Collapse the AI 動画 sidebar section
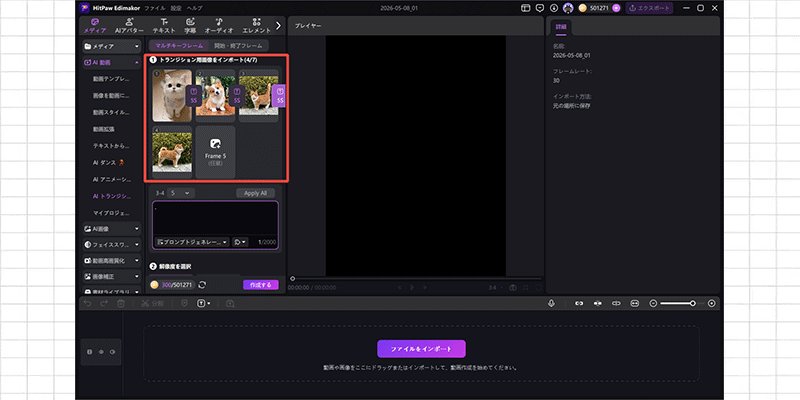Viewport: 800px width, 400px height. tap(111, 63)
